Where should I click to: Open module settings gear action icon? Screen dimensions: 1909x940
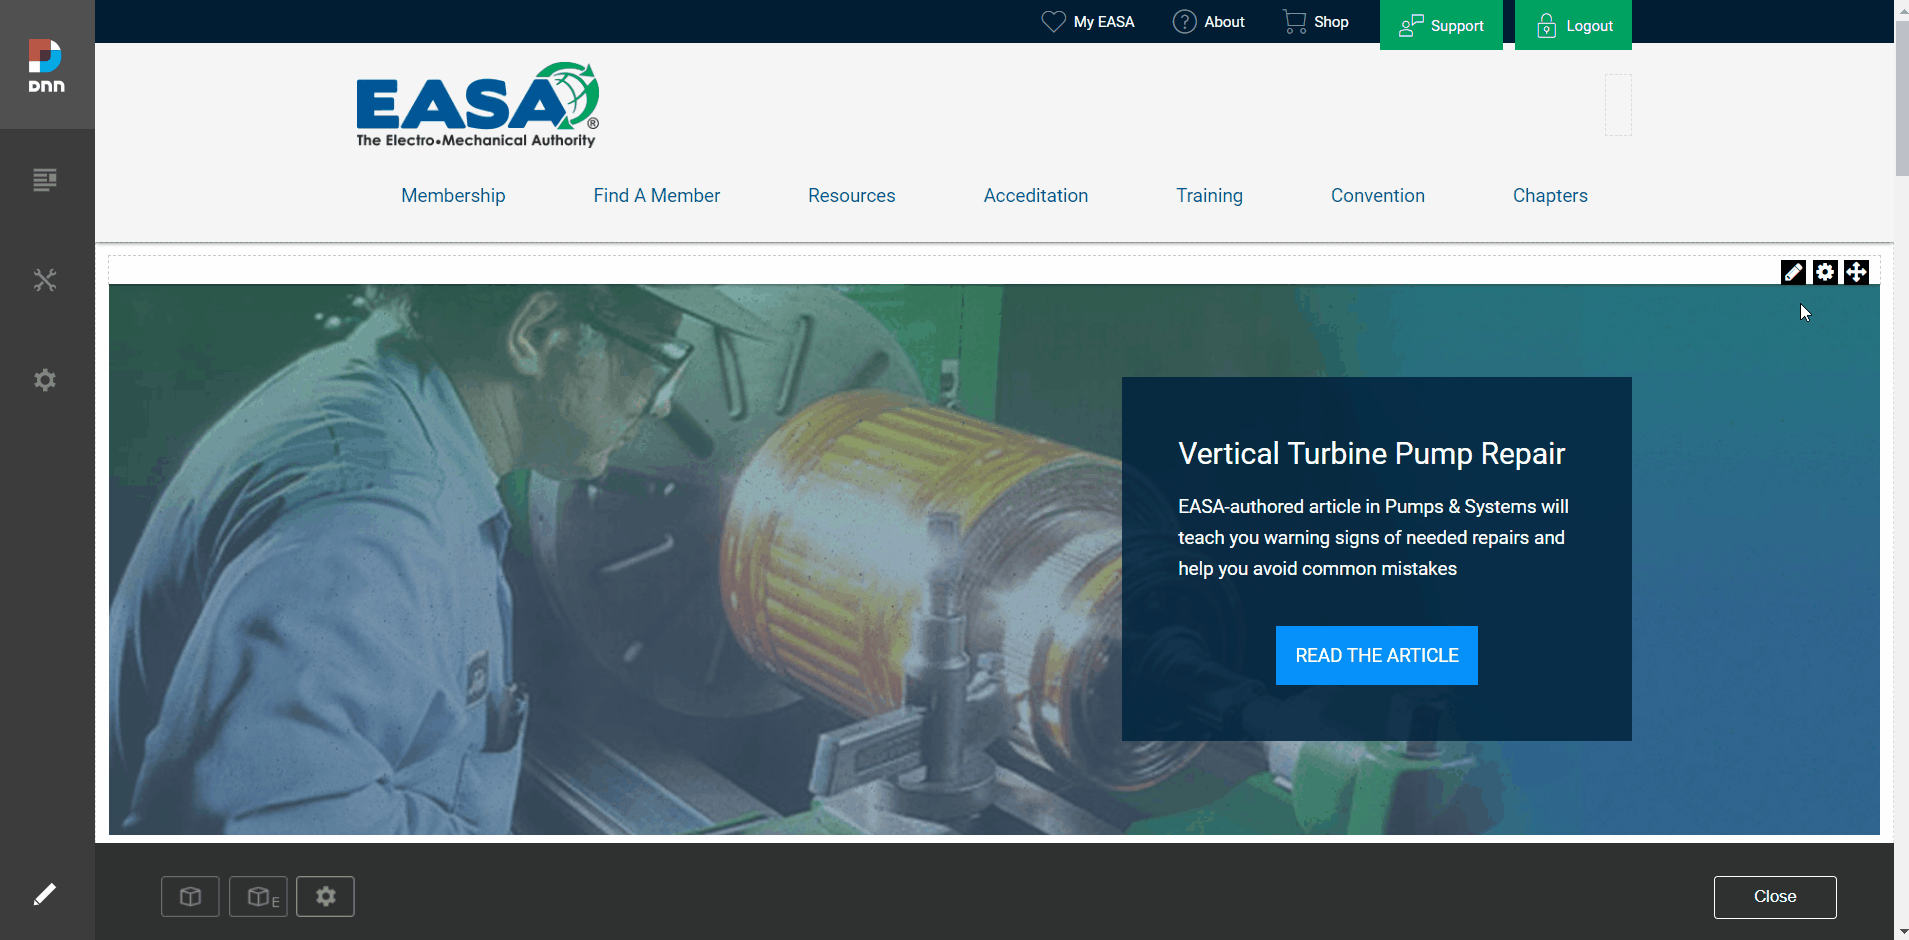pyautogui.click(x=1825, y=272)
